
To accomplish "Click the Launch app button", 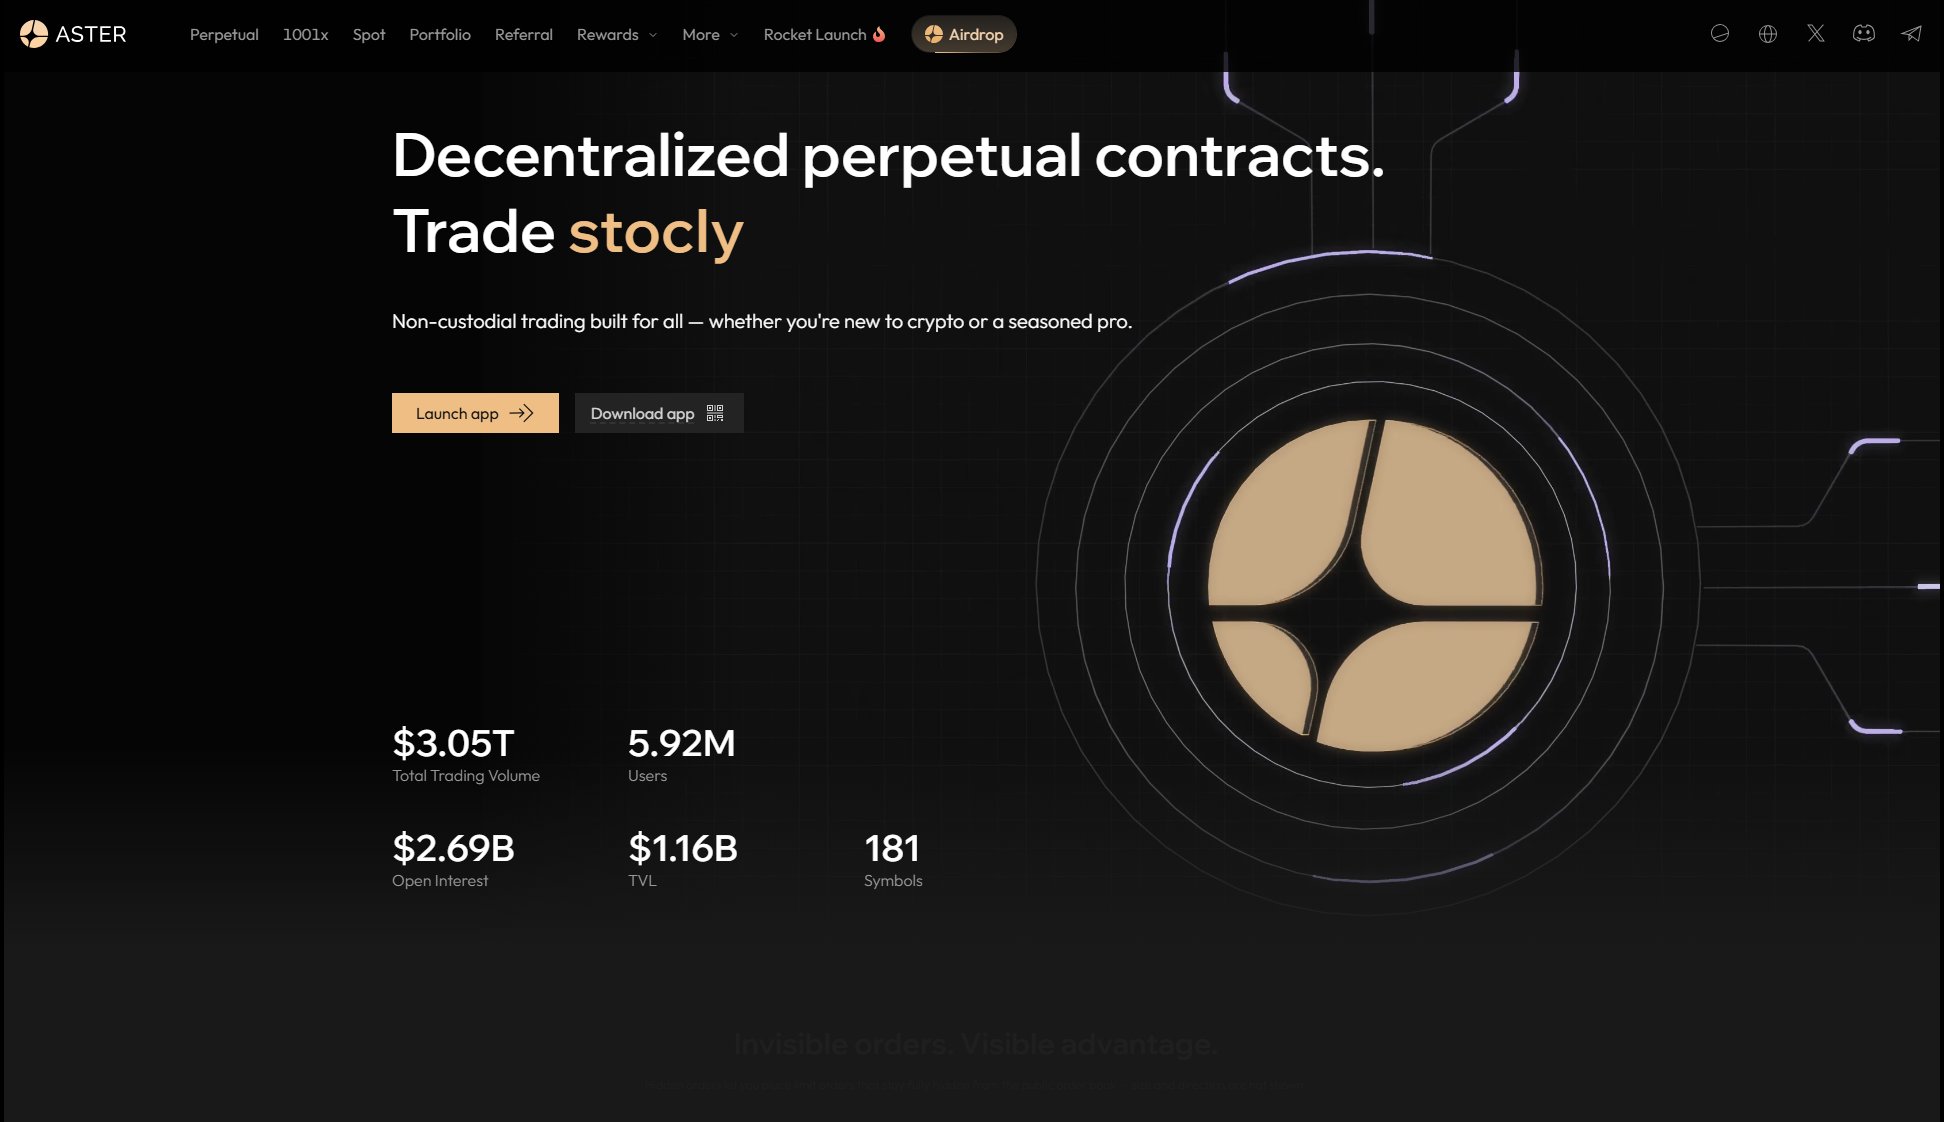I will pyautogui.click(x=475, y=413).
